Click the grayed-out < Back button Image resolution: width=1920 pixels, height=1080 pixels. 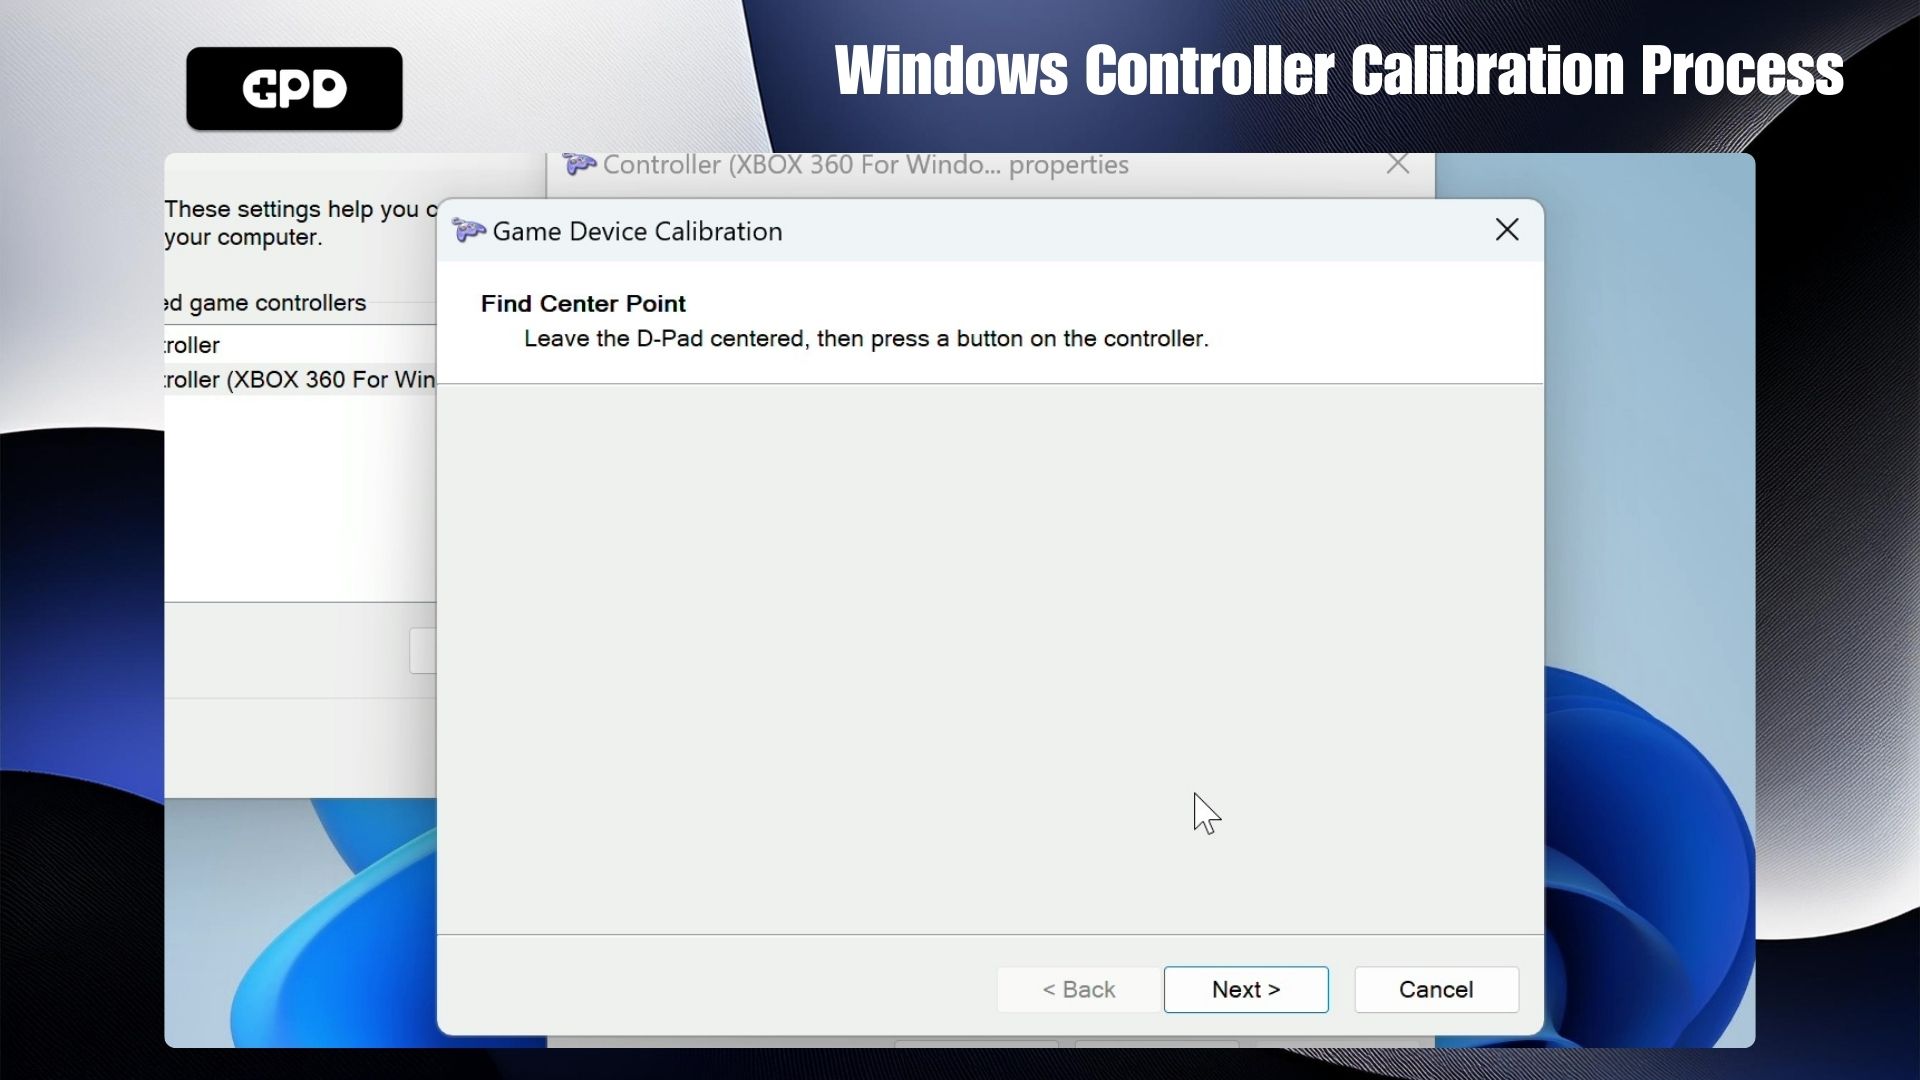pyautogui.click(x=1078, y=989)
